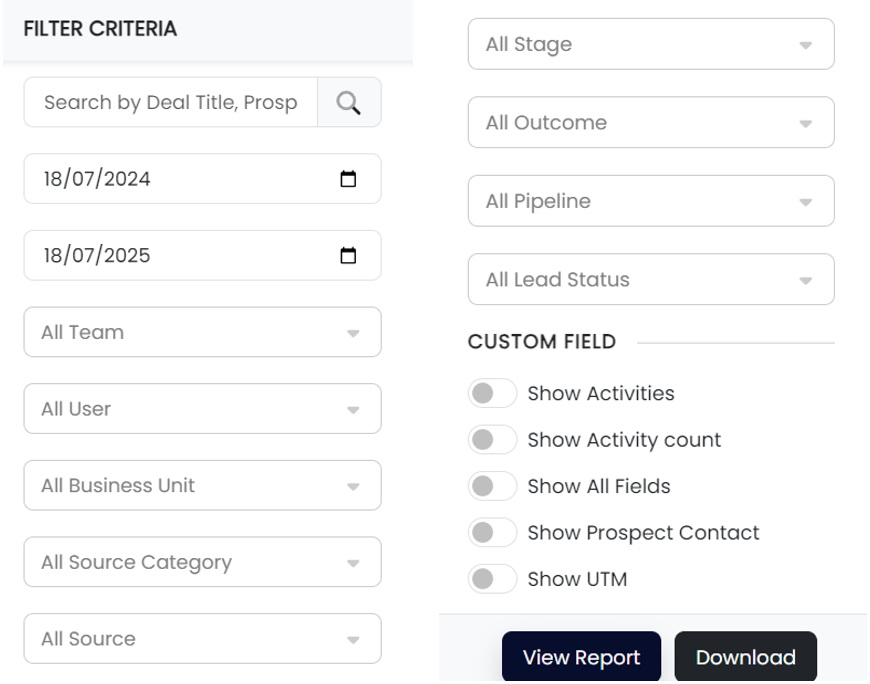
Task: Open the All Stage dropdown
Action: tap(650, 44)
